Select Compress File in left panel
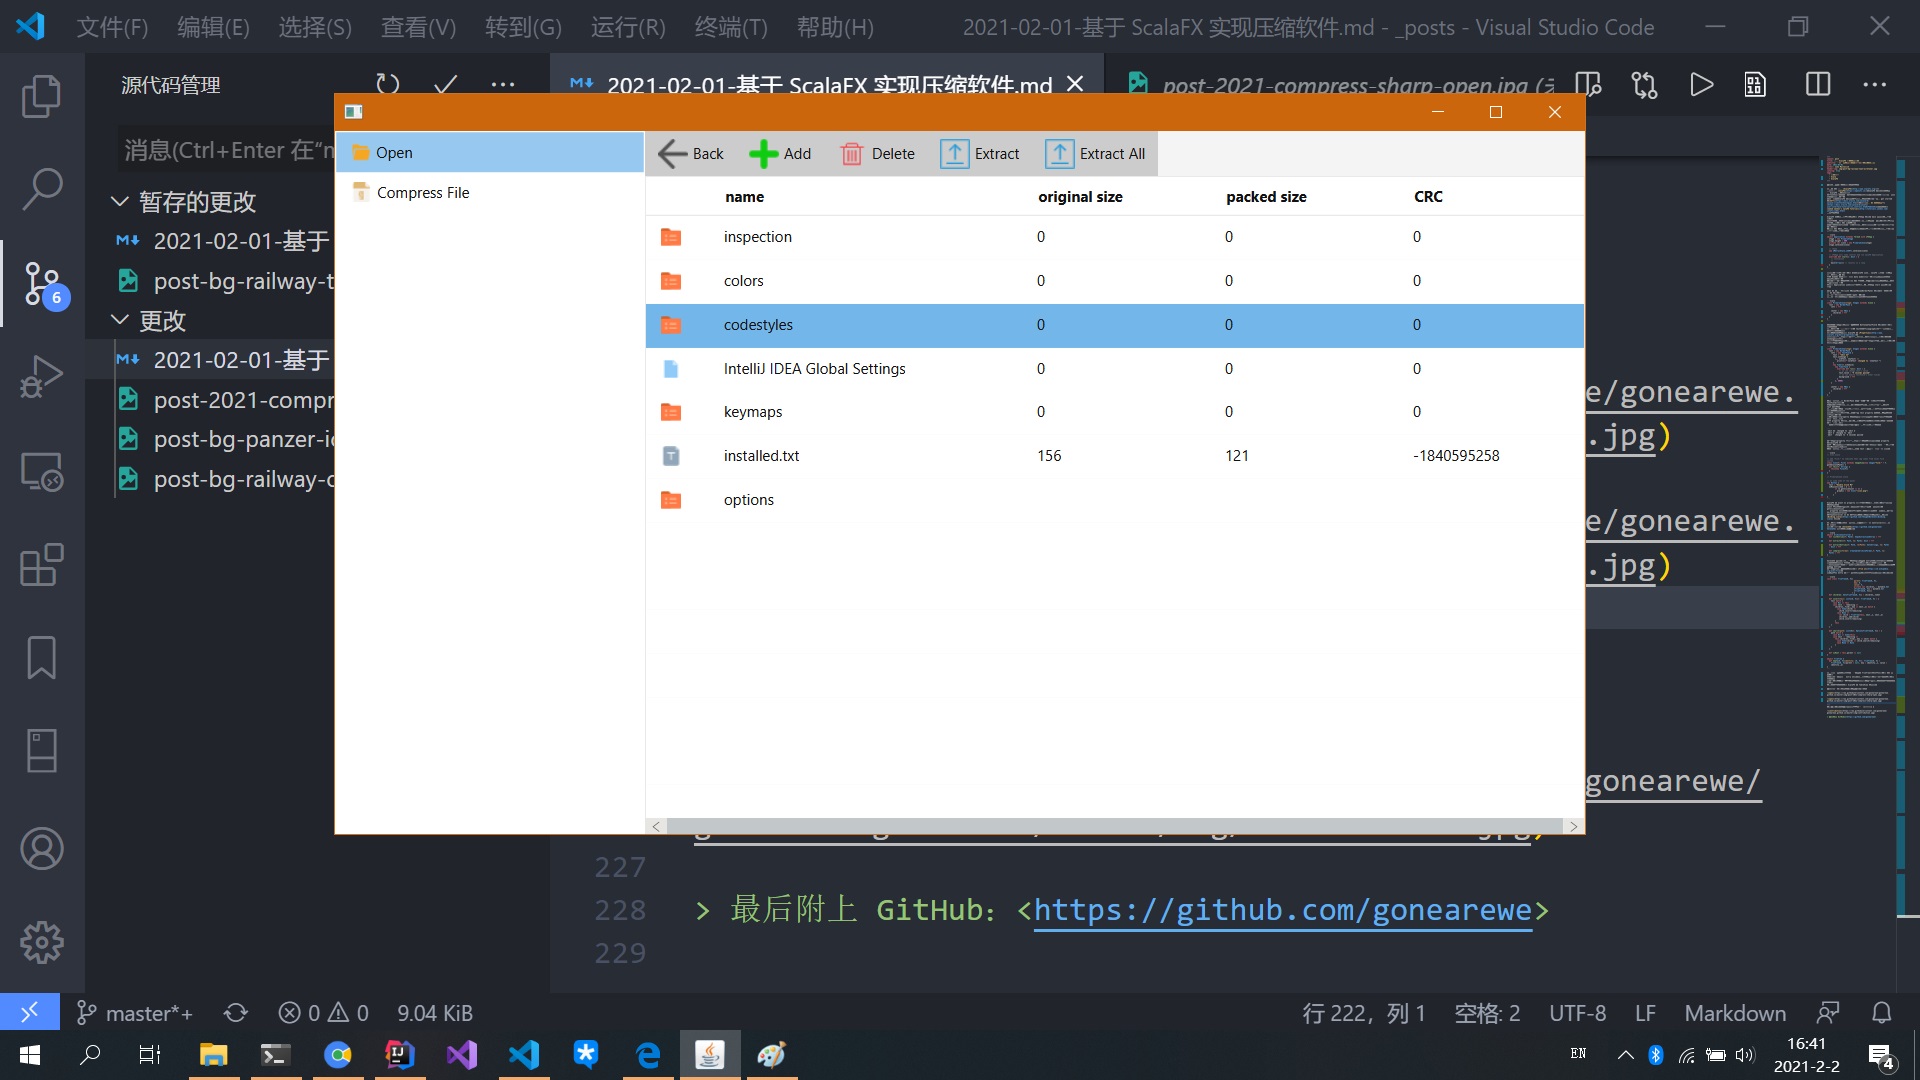Image resolution: width=1920 pixels, height=1080 pixels. (x=423, y=193)
